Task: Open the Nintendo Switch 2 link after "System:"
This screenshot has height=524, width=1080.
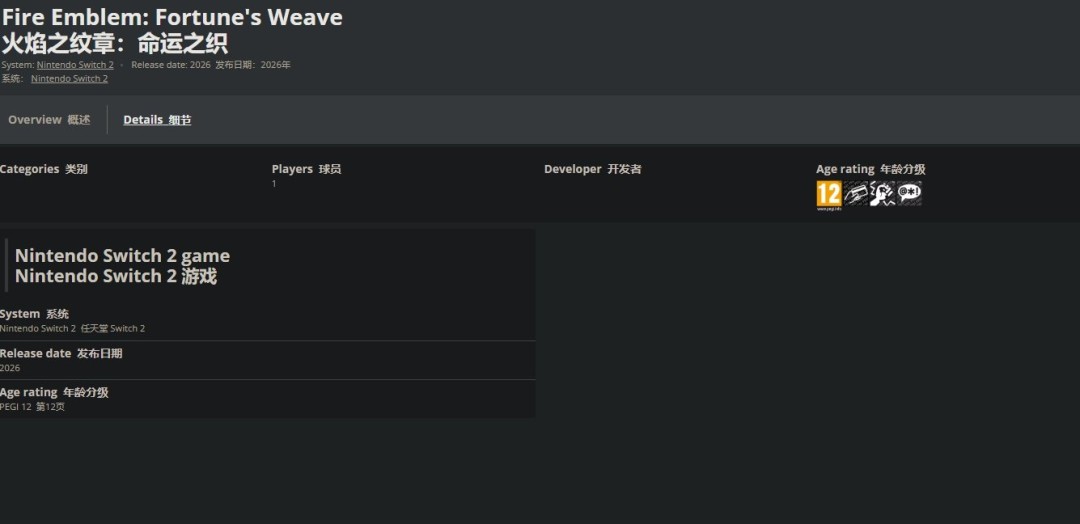Action: click(x=75, y=65)
